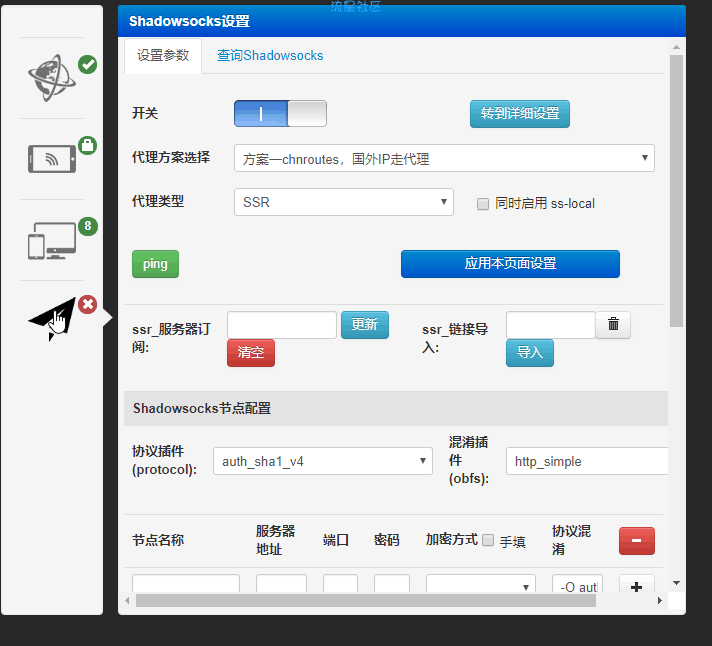Click the plus add node button

pyautogui.click(x=637, y=586)
